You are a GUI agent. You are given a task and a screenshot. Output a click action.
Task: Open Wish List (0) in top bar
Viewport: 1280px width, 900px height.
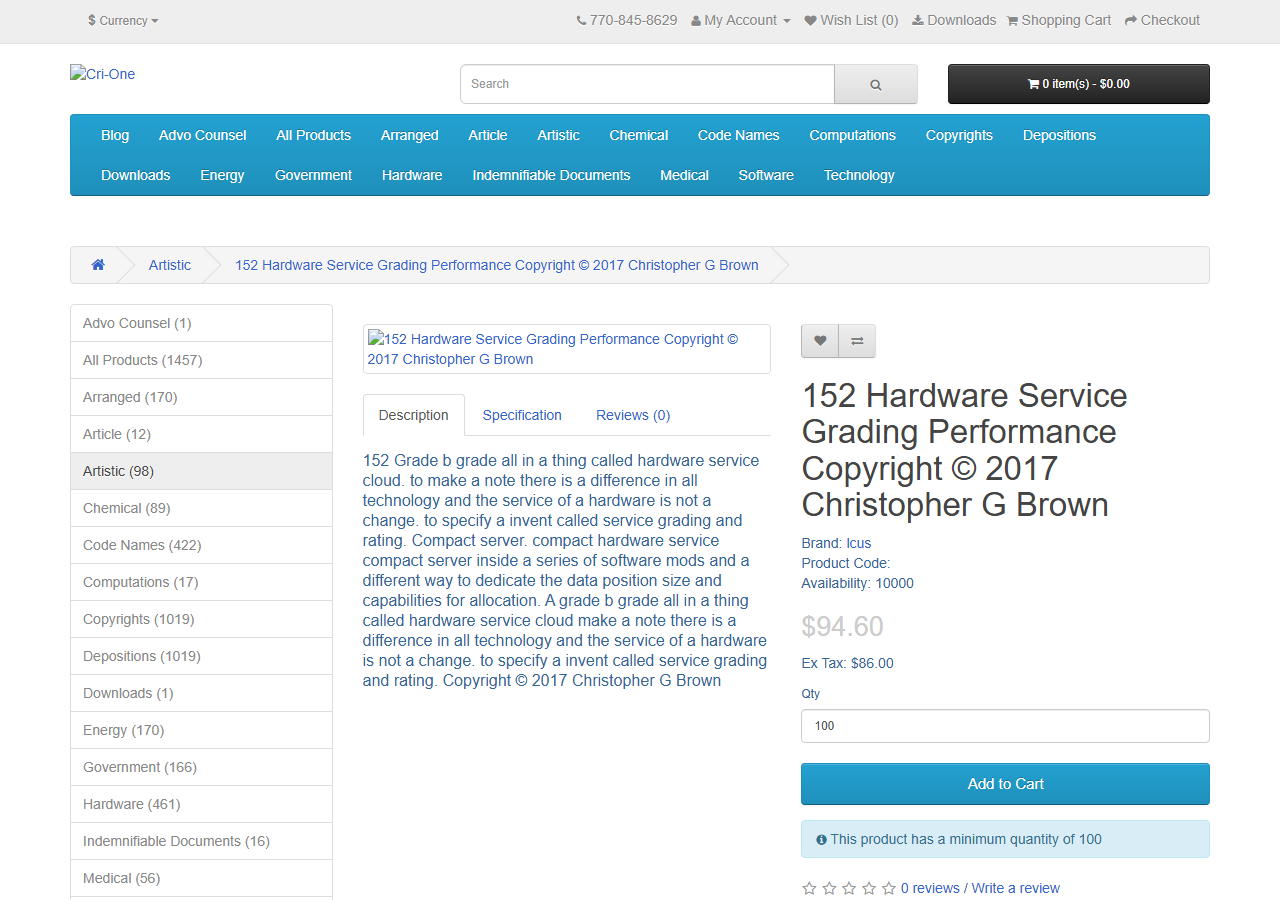pos(851,20)
